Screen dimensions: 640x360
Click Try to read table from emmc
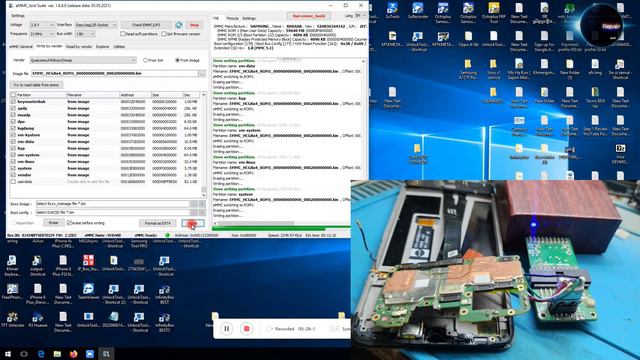(36, 85)
